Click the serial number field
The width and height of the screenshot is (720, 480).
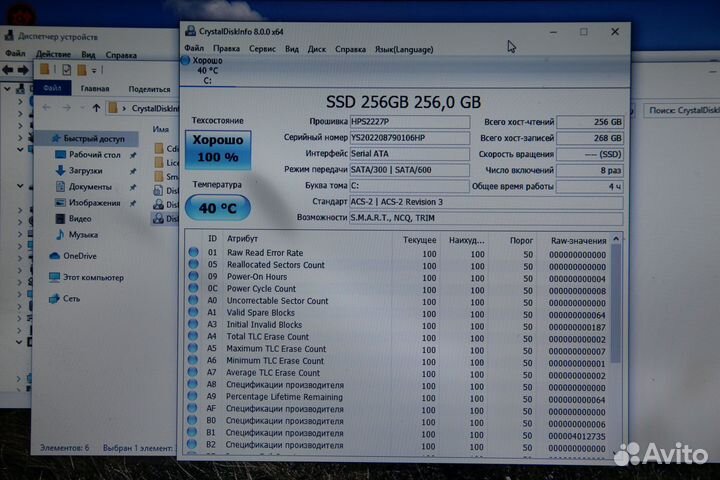[410, 138]
